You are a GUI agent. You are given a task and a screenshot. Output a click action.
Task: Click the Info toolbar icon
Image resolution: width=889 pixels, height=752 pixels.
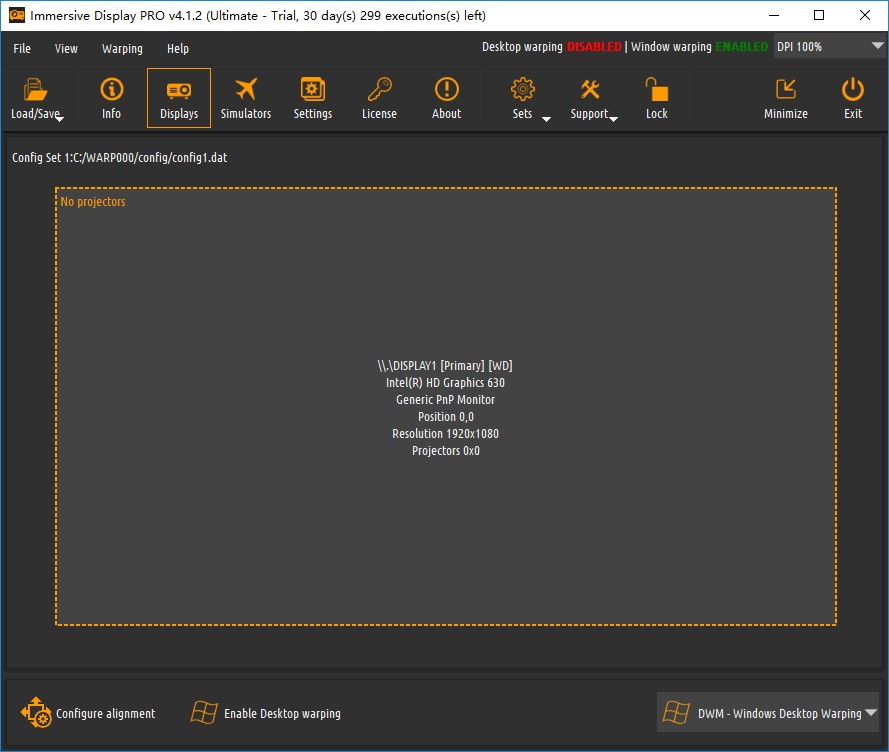point(112,90)
